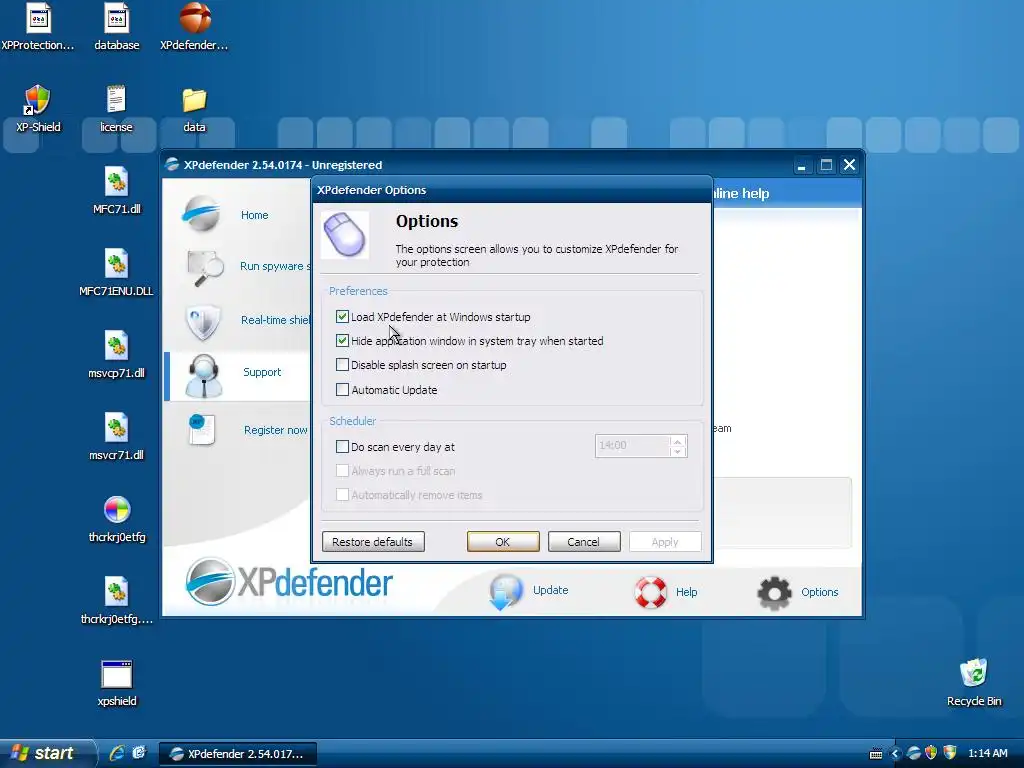Screen dimensions: 1024x768
Task: Check Always run a full scan
Action: 342,471
